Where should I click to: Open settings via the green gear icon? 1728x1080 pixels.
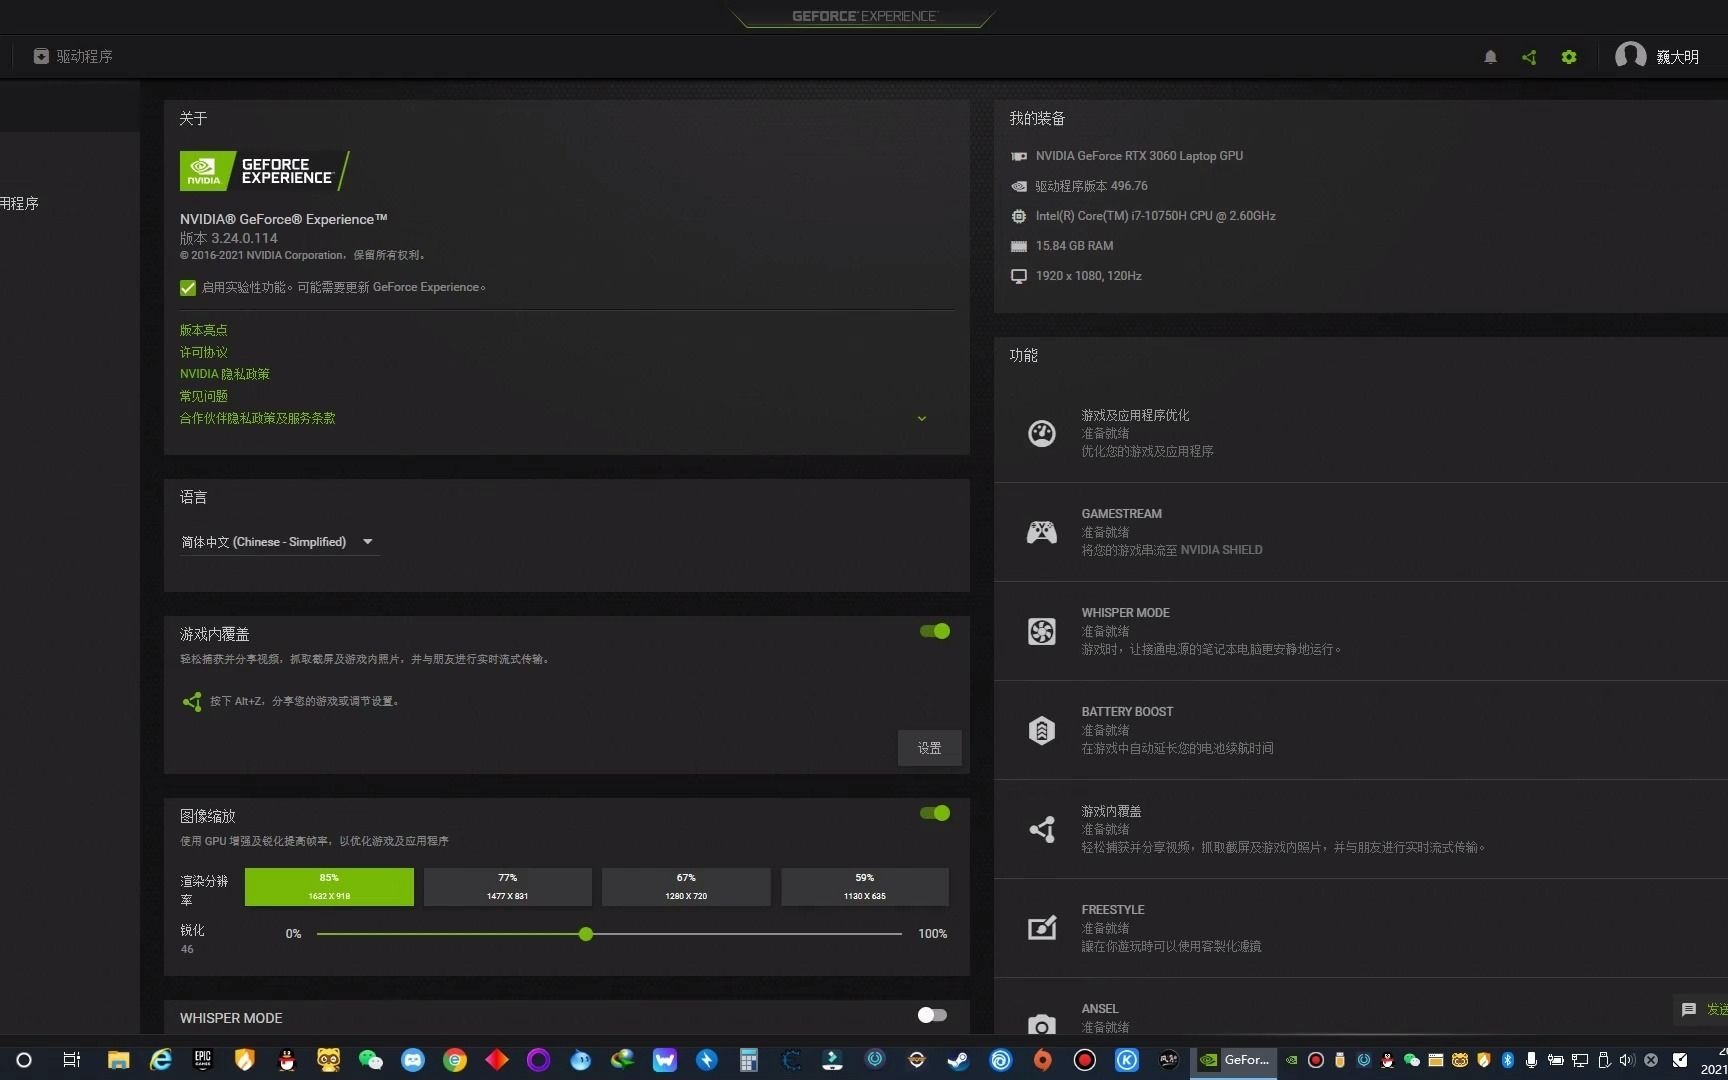(x=1569, y=57)
